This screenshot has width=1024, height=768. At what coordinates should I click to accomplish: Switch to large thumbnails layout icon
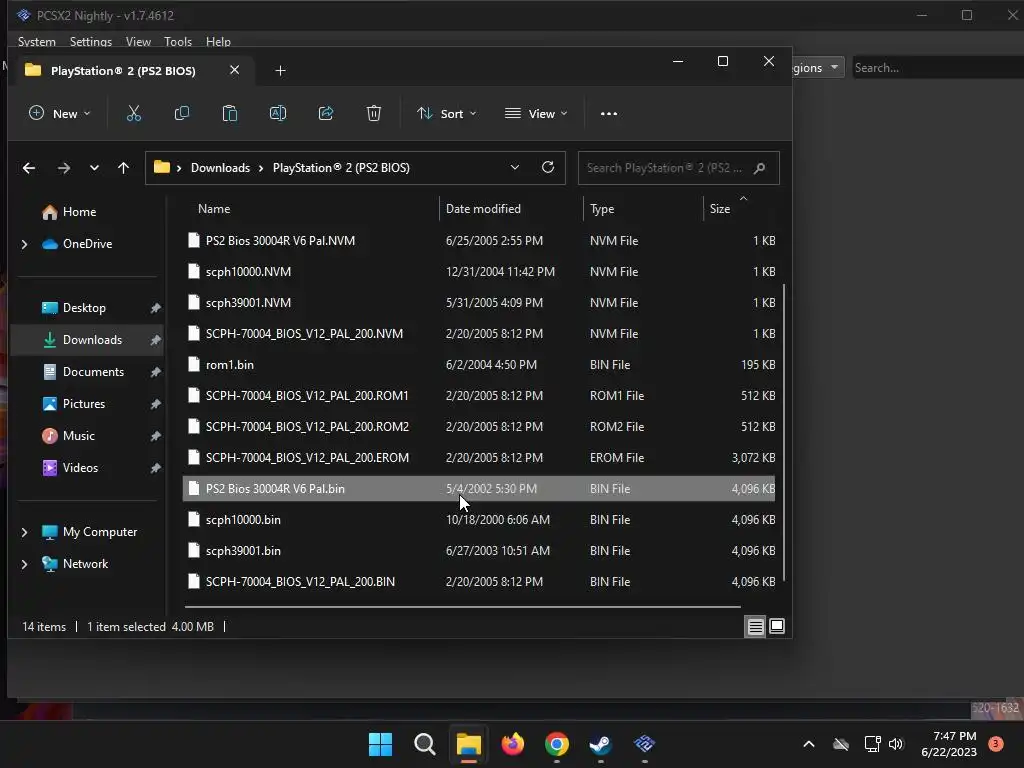pyautogui.click(x=777, y=626)
